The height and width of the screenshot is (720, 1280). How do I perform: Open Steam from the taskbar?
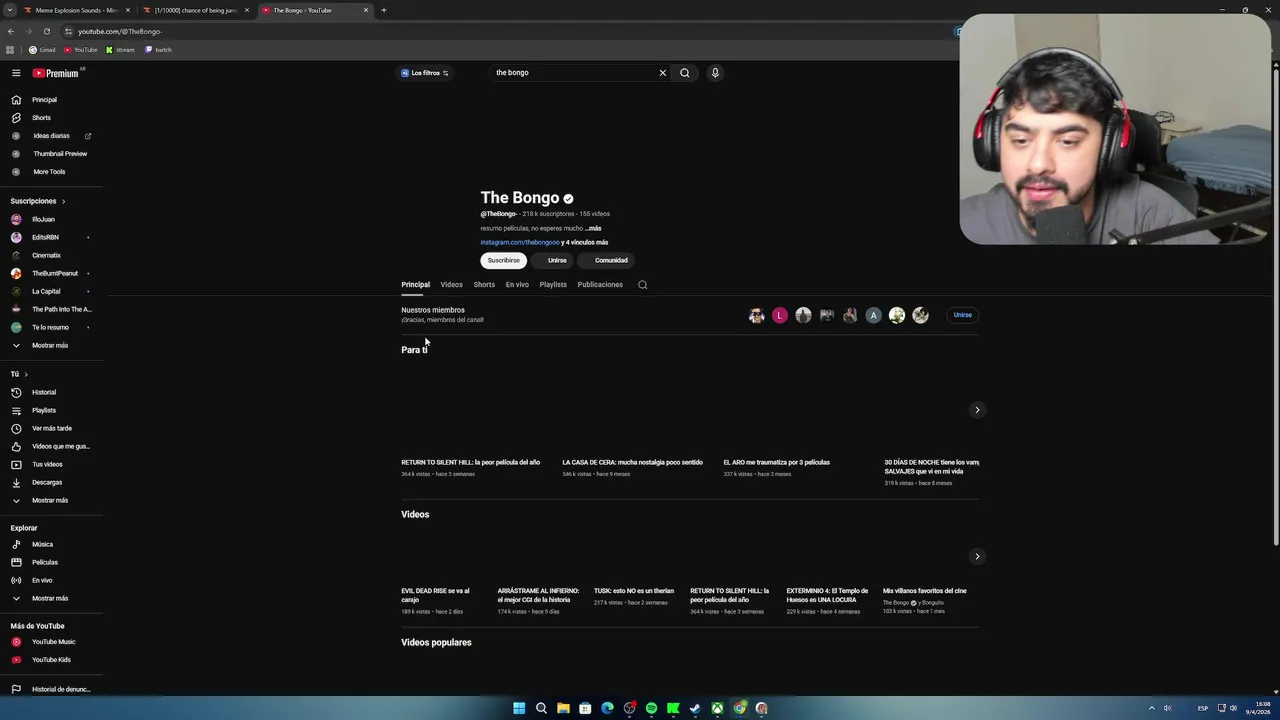[695, 708]
